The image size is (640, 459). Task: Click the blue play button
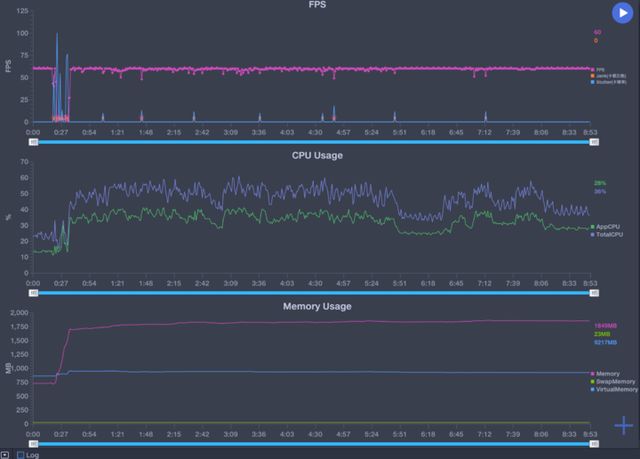624,13
